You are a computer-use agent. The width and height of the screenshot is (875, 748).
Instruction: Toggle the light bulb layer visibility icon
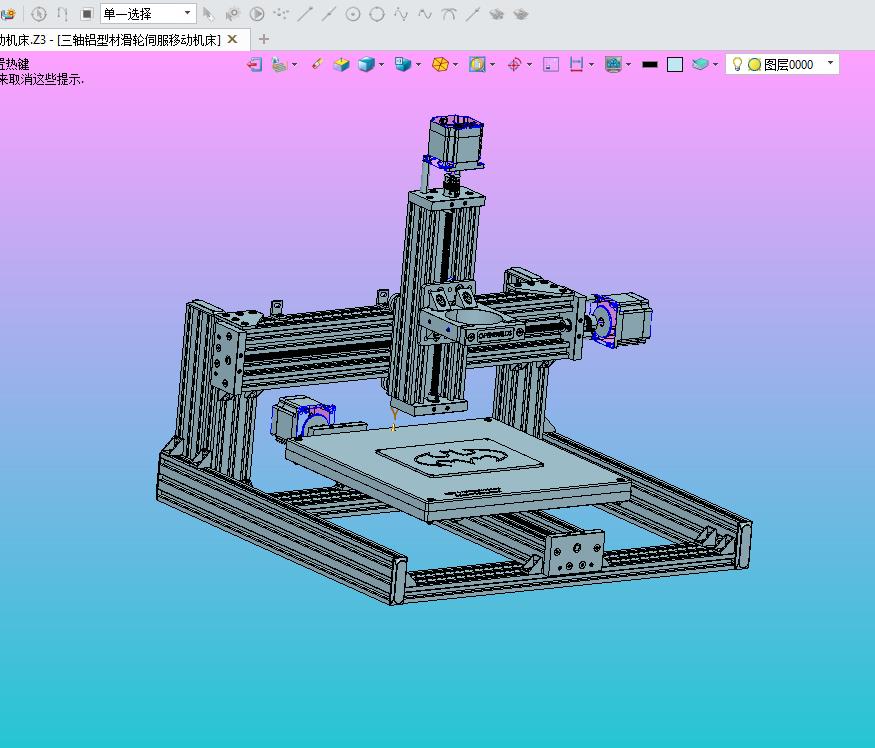[x=737, y=64]
